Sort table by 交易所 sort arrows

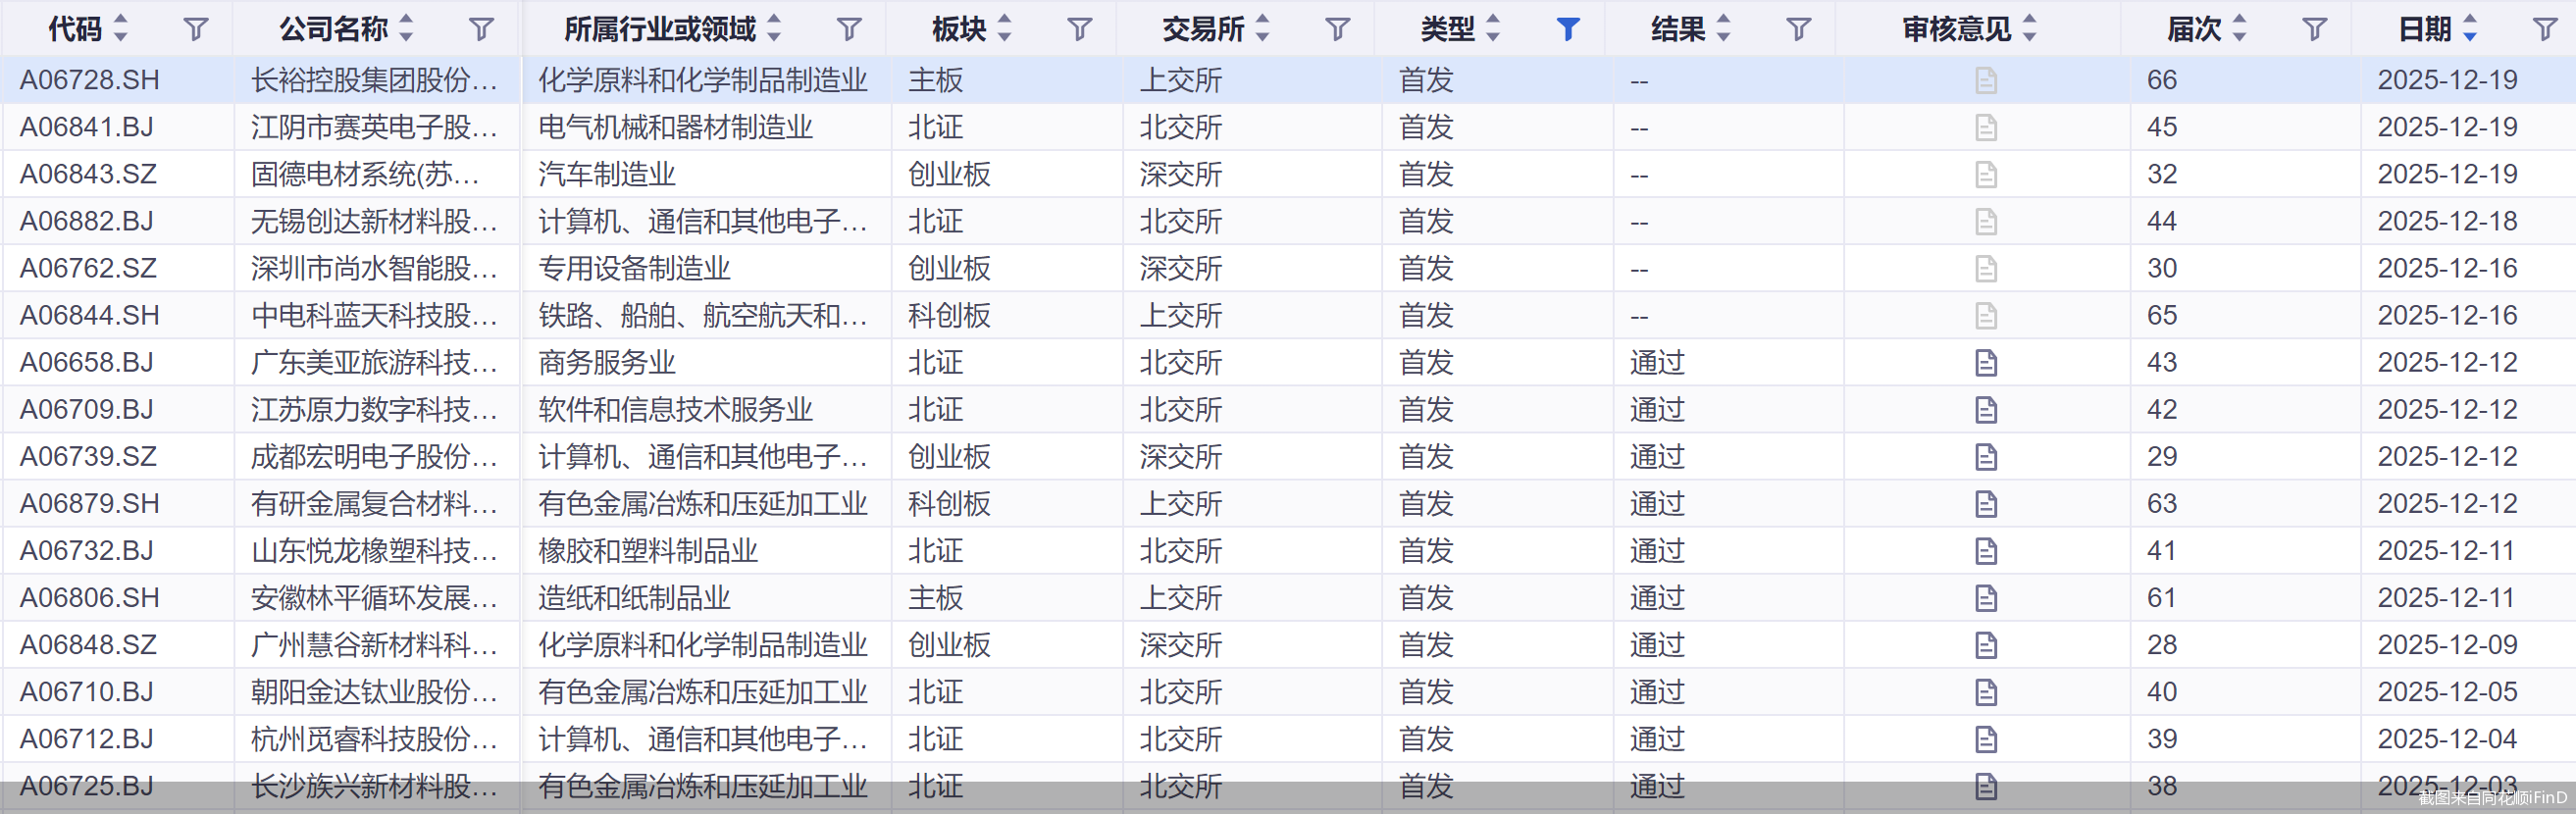click(1263, 29)
